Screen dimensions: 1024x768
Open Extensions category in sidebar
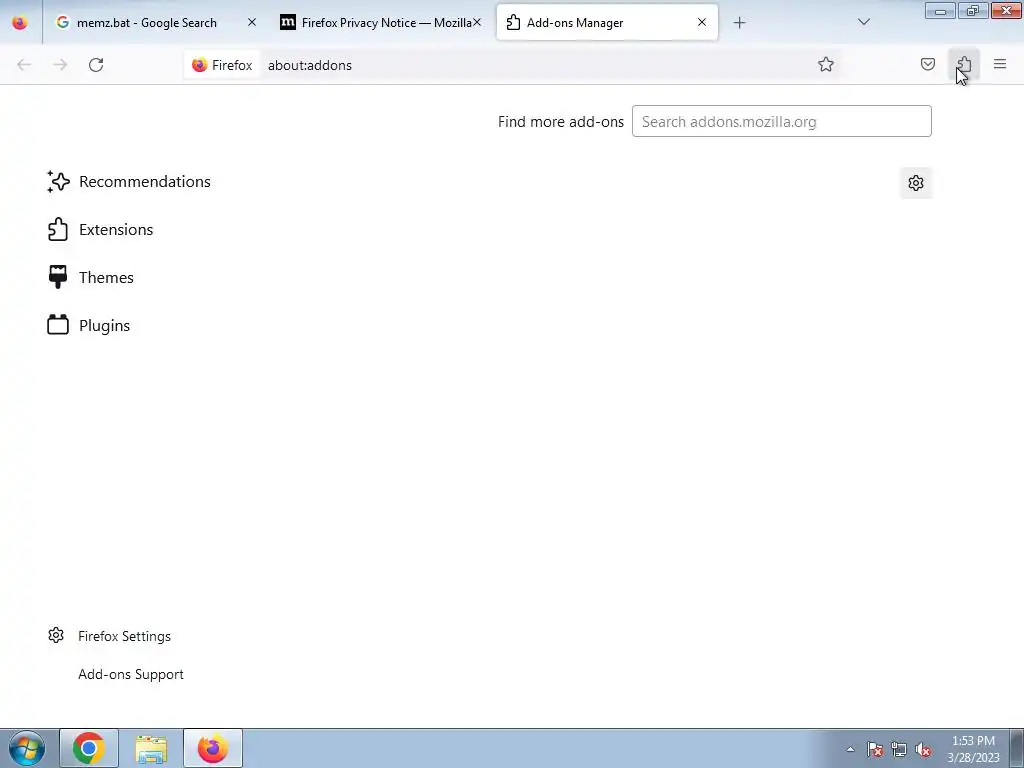(x=100, y=230)
